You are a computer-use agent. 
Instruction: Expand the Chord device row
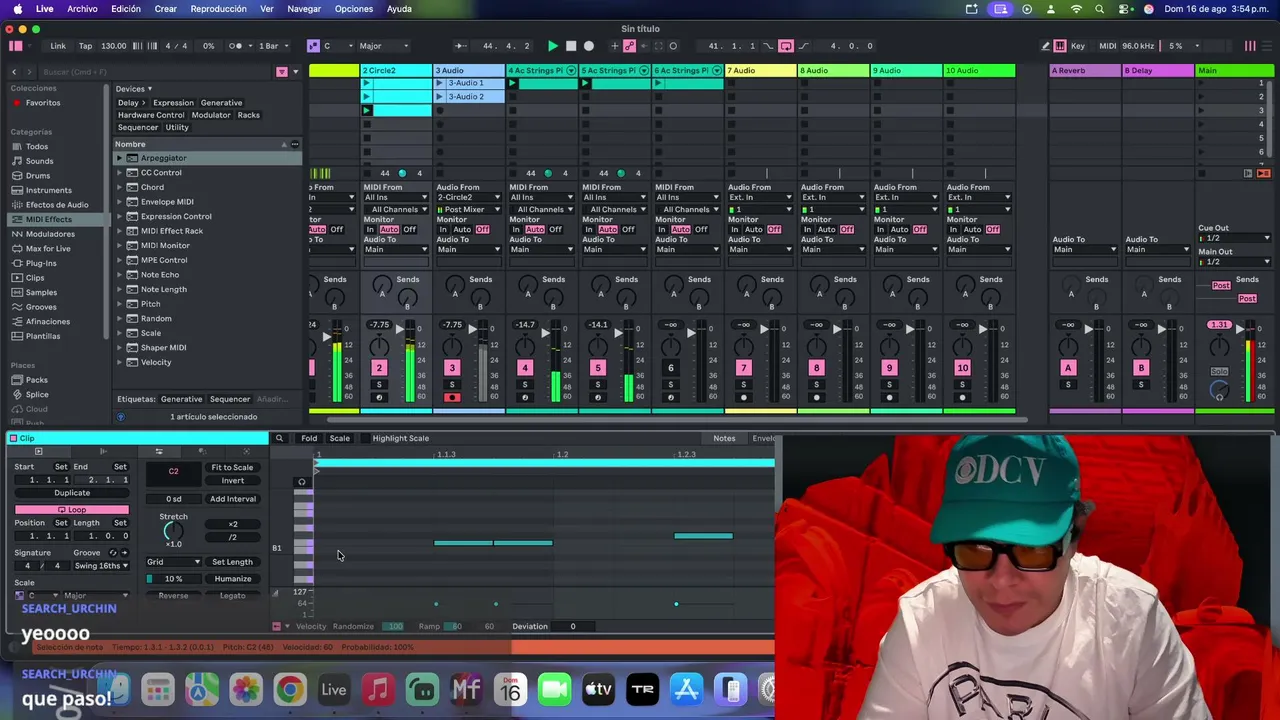(x=119, y=187)
